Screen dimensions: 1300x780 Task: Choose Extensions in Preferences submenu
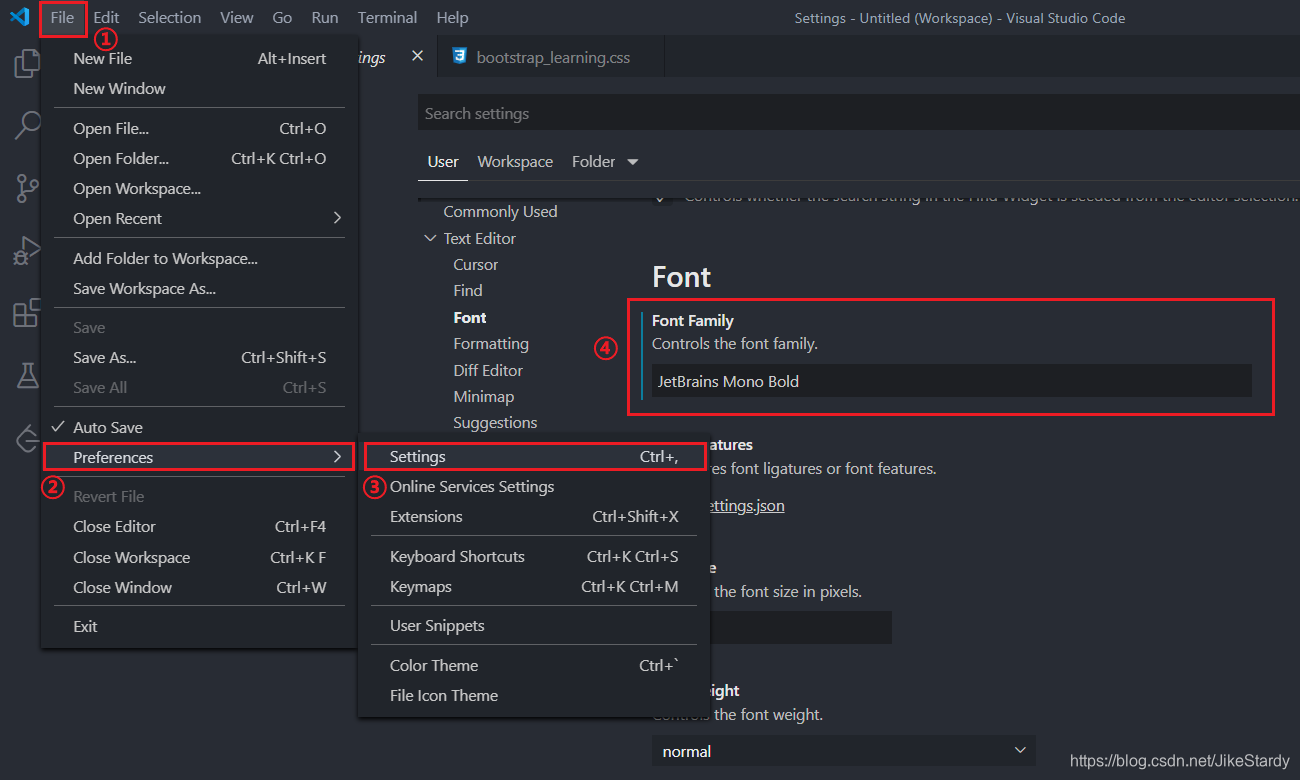pyautogui.click(x=534, y=516)
